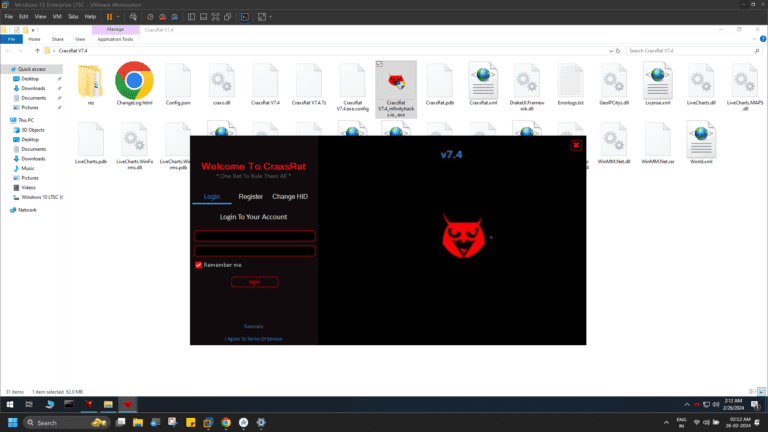Select the GeoIPCitys.dll file icon
The width and height of the screenshot is (768, 432).
(614, 84)
